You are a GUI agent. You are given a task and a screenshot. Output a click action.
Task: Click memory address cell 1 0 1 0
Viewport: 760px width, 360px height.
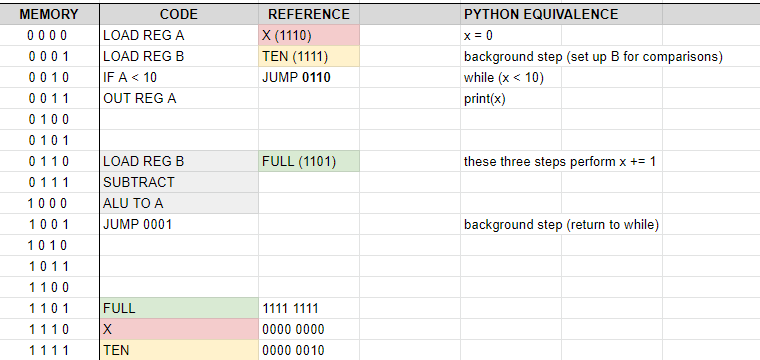(x=49, y=245)
